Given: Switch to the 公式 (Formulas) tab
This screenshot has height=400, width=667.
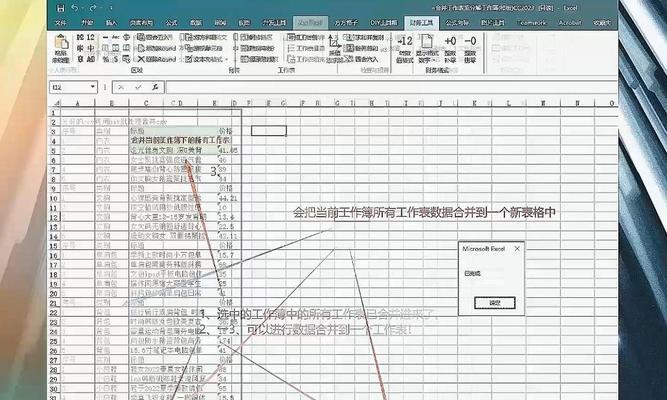Looking at the screenshot, I should tap(171, 23).
